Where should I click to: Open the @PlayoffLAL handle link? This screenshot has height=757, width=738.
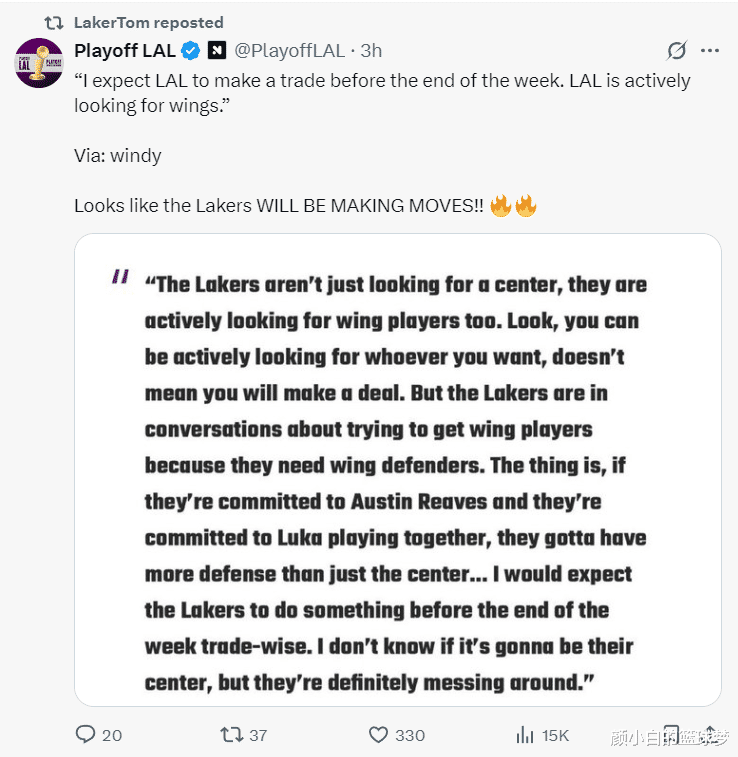(290, 51)
